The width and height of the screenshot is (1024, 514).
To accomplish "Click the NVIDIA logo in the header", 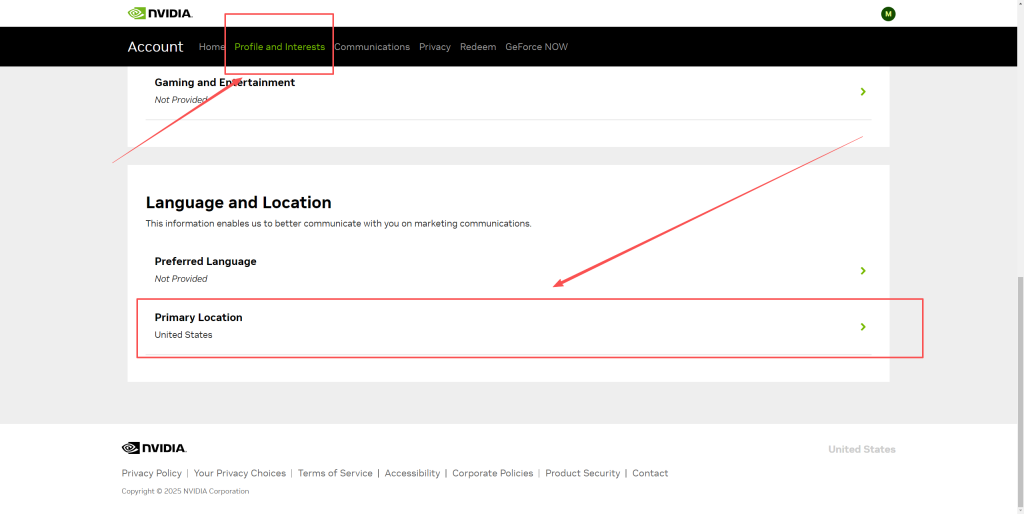I will click(160, 13).
